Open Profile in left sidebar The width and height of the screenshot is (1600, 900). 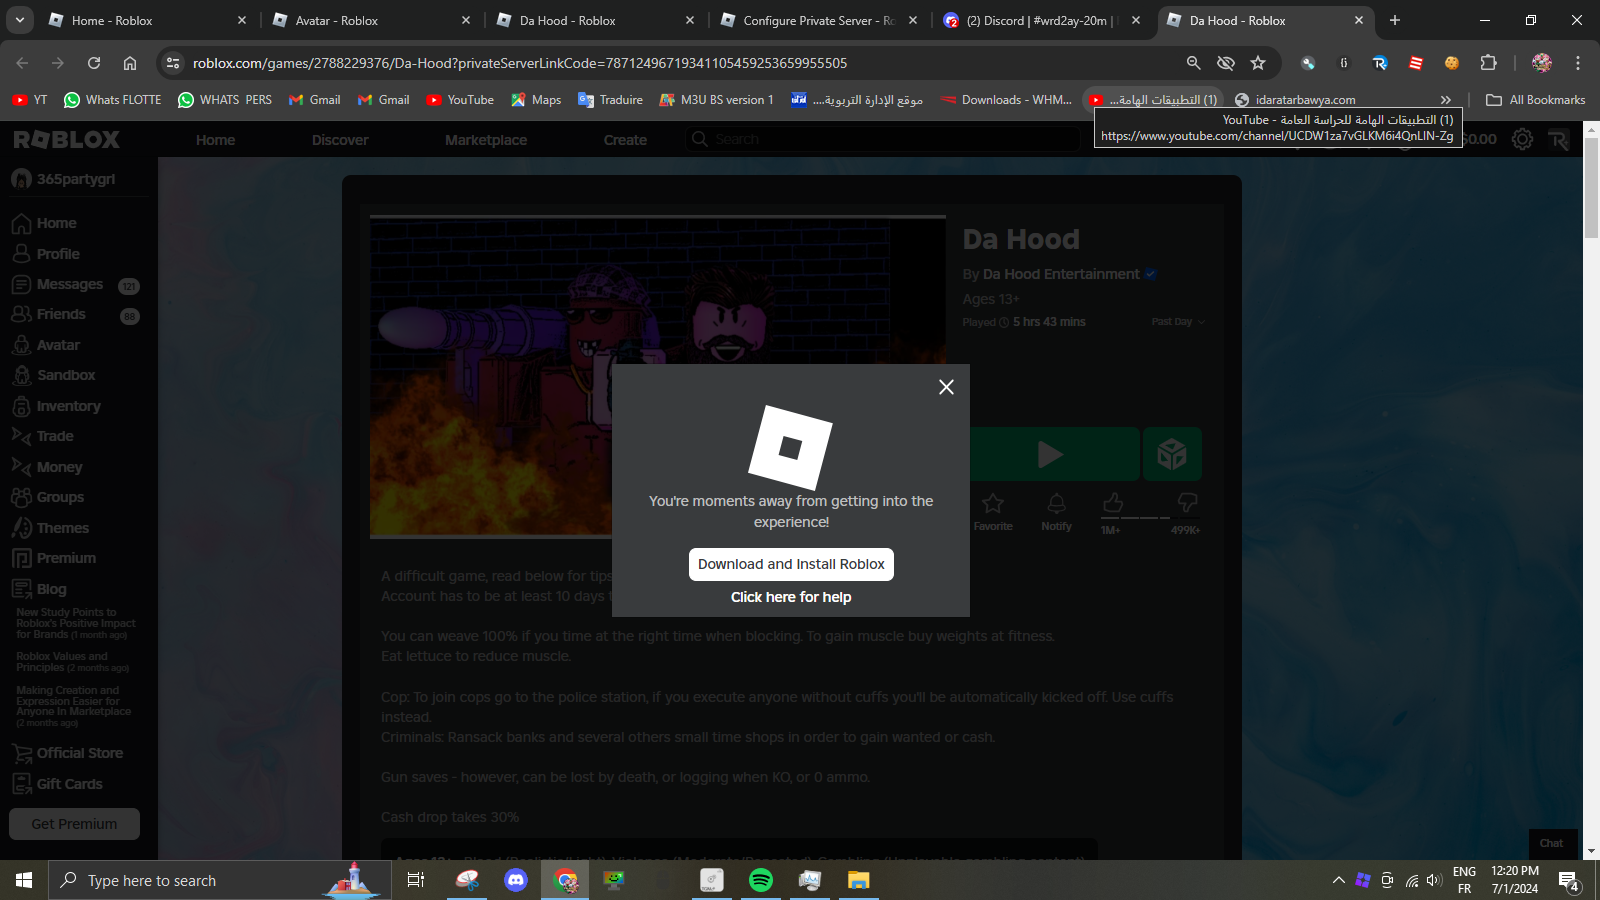coord(47,254)
